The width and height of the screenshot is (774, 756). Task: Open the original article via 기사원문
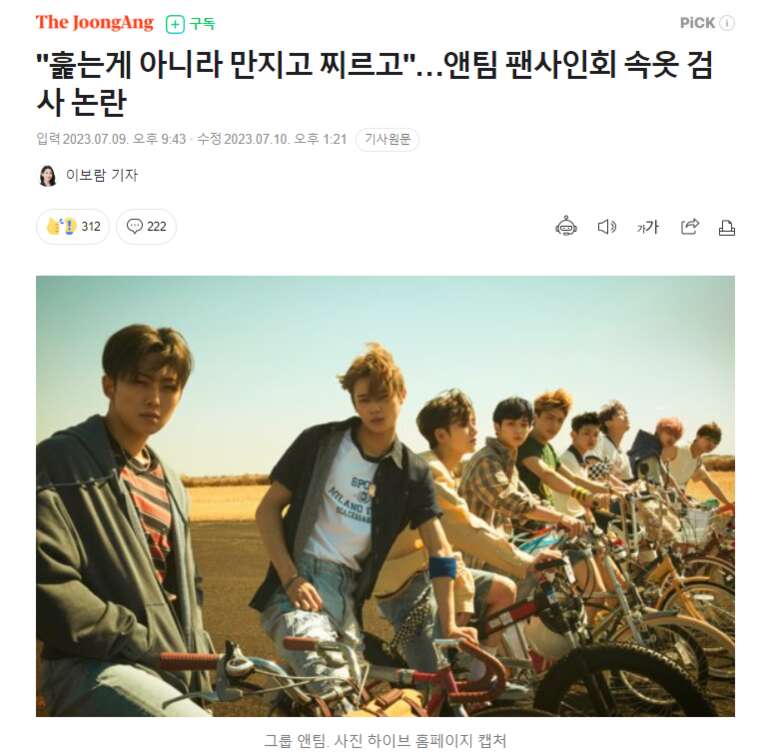tap(387, 140)
